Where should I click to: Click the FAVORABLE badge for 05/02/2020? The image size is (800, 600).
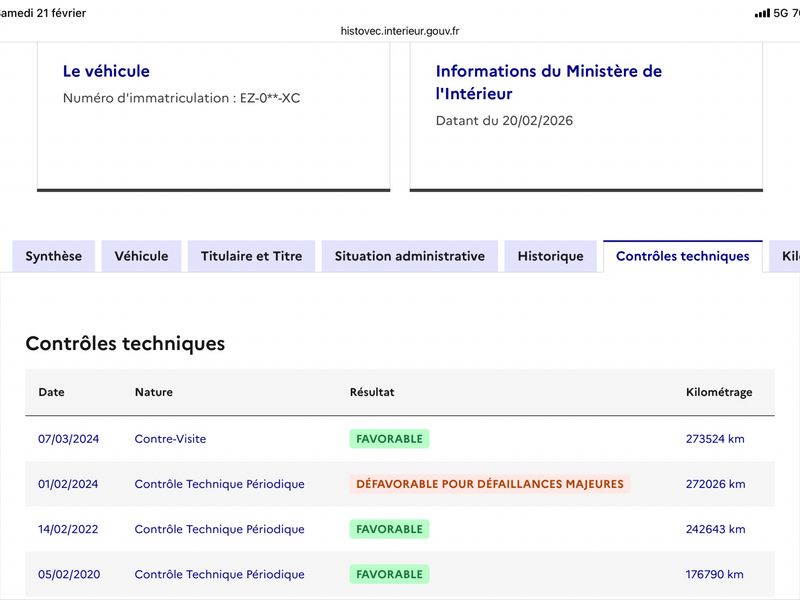389,574
